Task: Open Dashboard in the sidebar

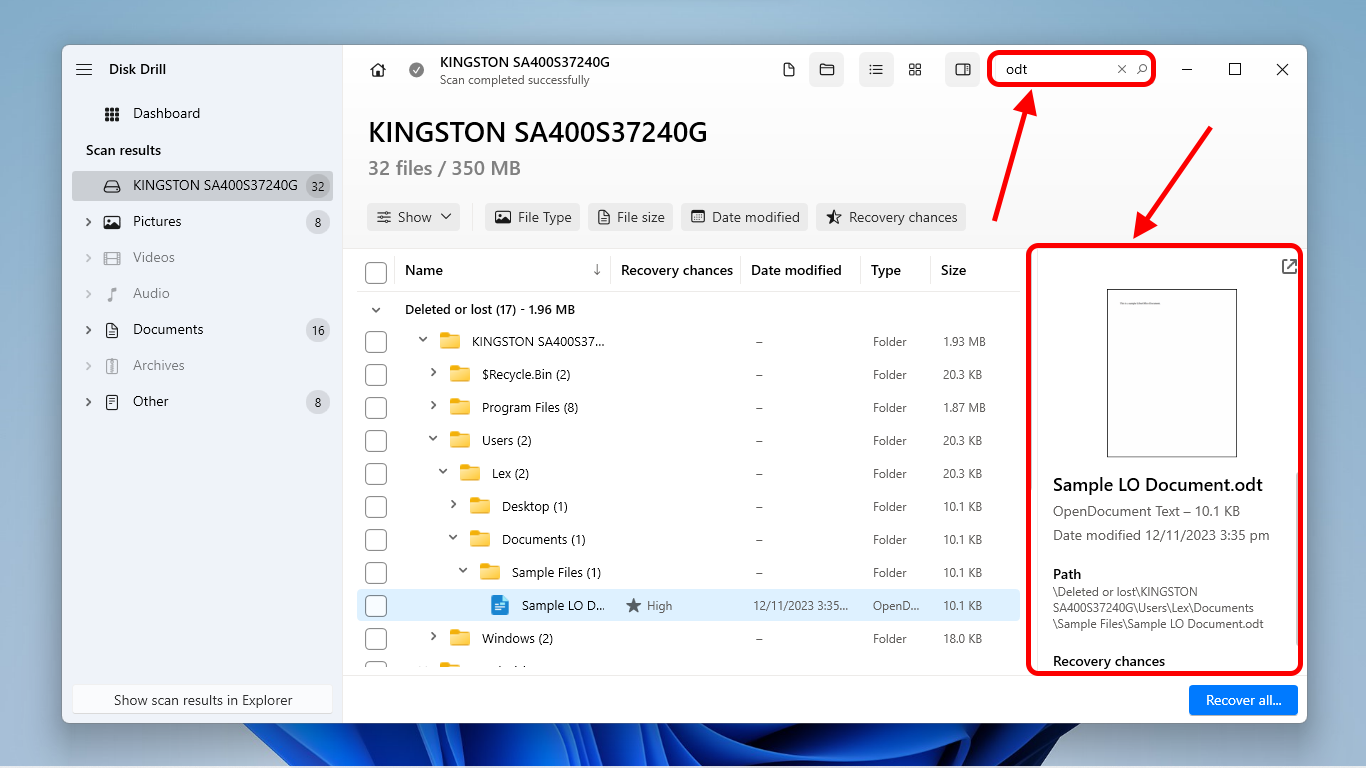Action: (x=166, y=114)
